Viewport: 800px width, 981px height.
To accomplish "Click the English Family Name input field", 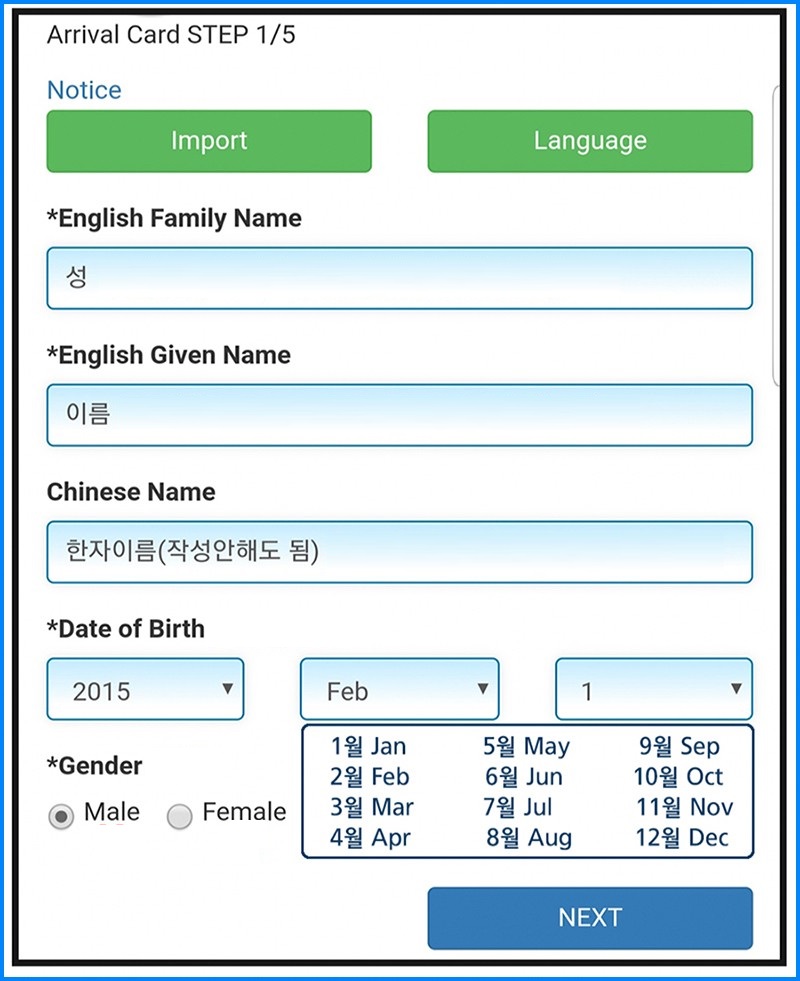I will click(x=400, y=278).
